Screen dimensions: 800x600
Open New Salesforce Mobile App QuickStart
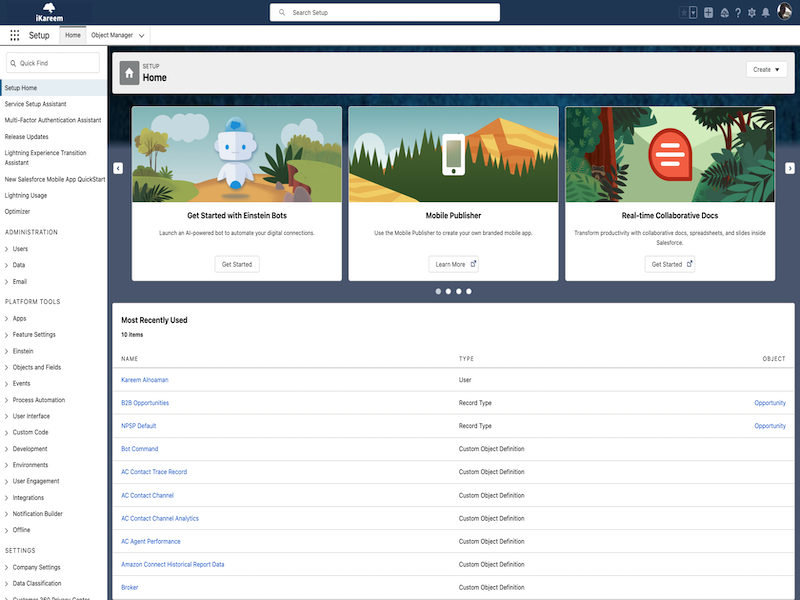55,179
